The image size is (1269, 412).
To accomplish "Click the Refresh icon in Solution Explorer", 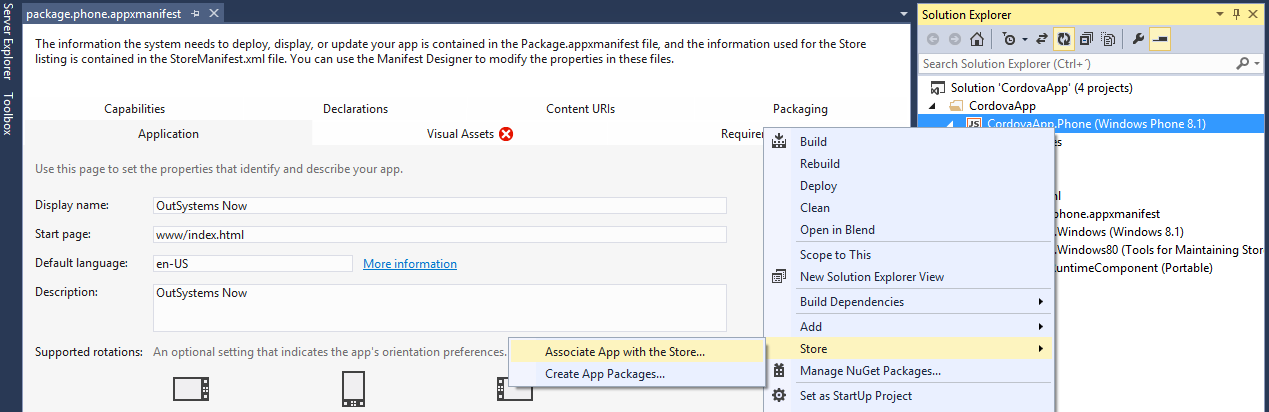I will click(x=1064, y=40).
